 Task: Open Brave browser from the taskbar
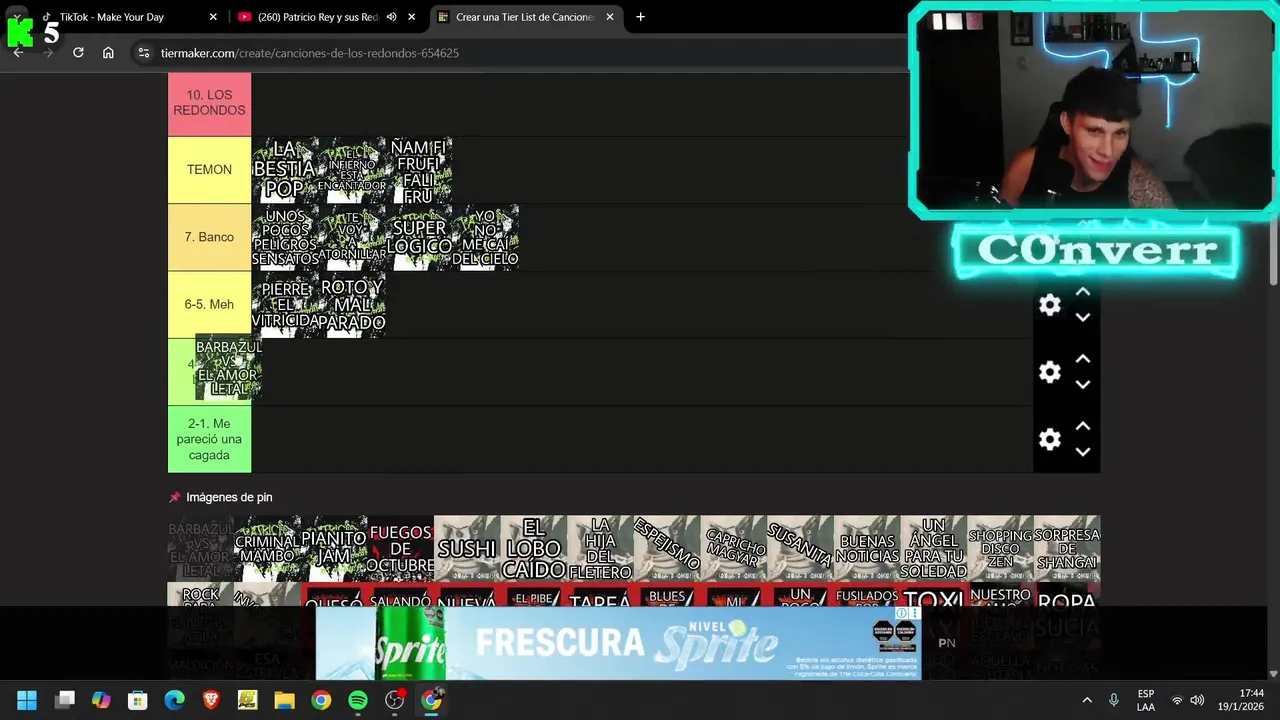tap(211, 700)
